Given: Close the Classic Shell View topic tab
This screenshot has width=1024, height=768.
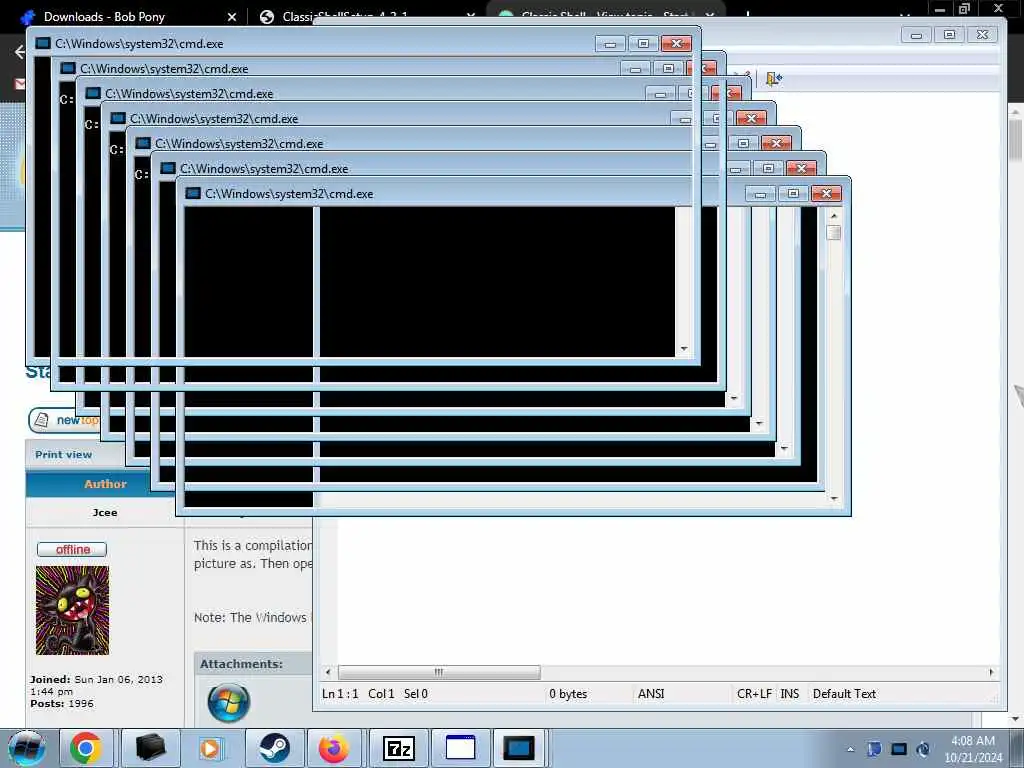Looking at the screenshot, I should click(710, 14).
